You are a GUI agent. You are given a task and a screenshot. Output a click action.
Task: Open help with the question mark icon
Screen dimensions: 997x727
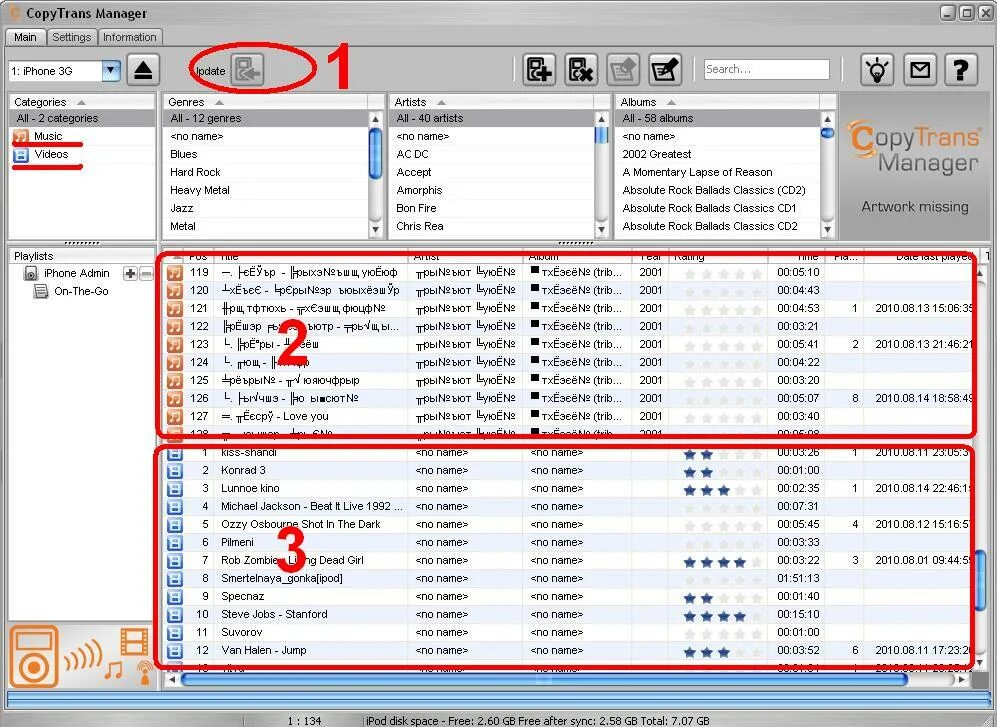961,70
